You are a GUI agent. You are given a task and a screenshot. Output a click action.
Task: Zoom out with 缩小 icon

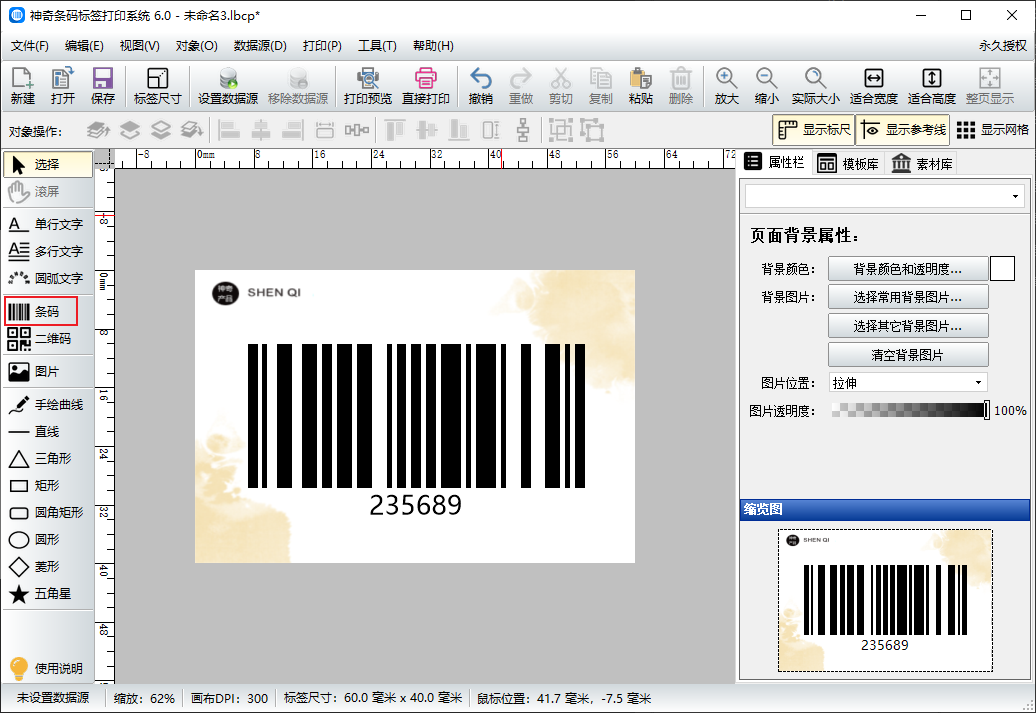pyautogui.click(x=766, y=86)
